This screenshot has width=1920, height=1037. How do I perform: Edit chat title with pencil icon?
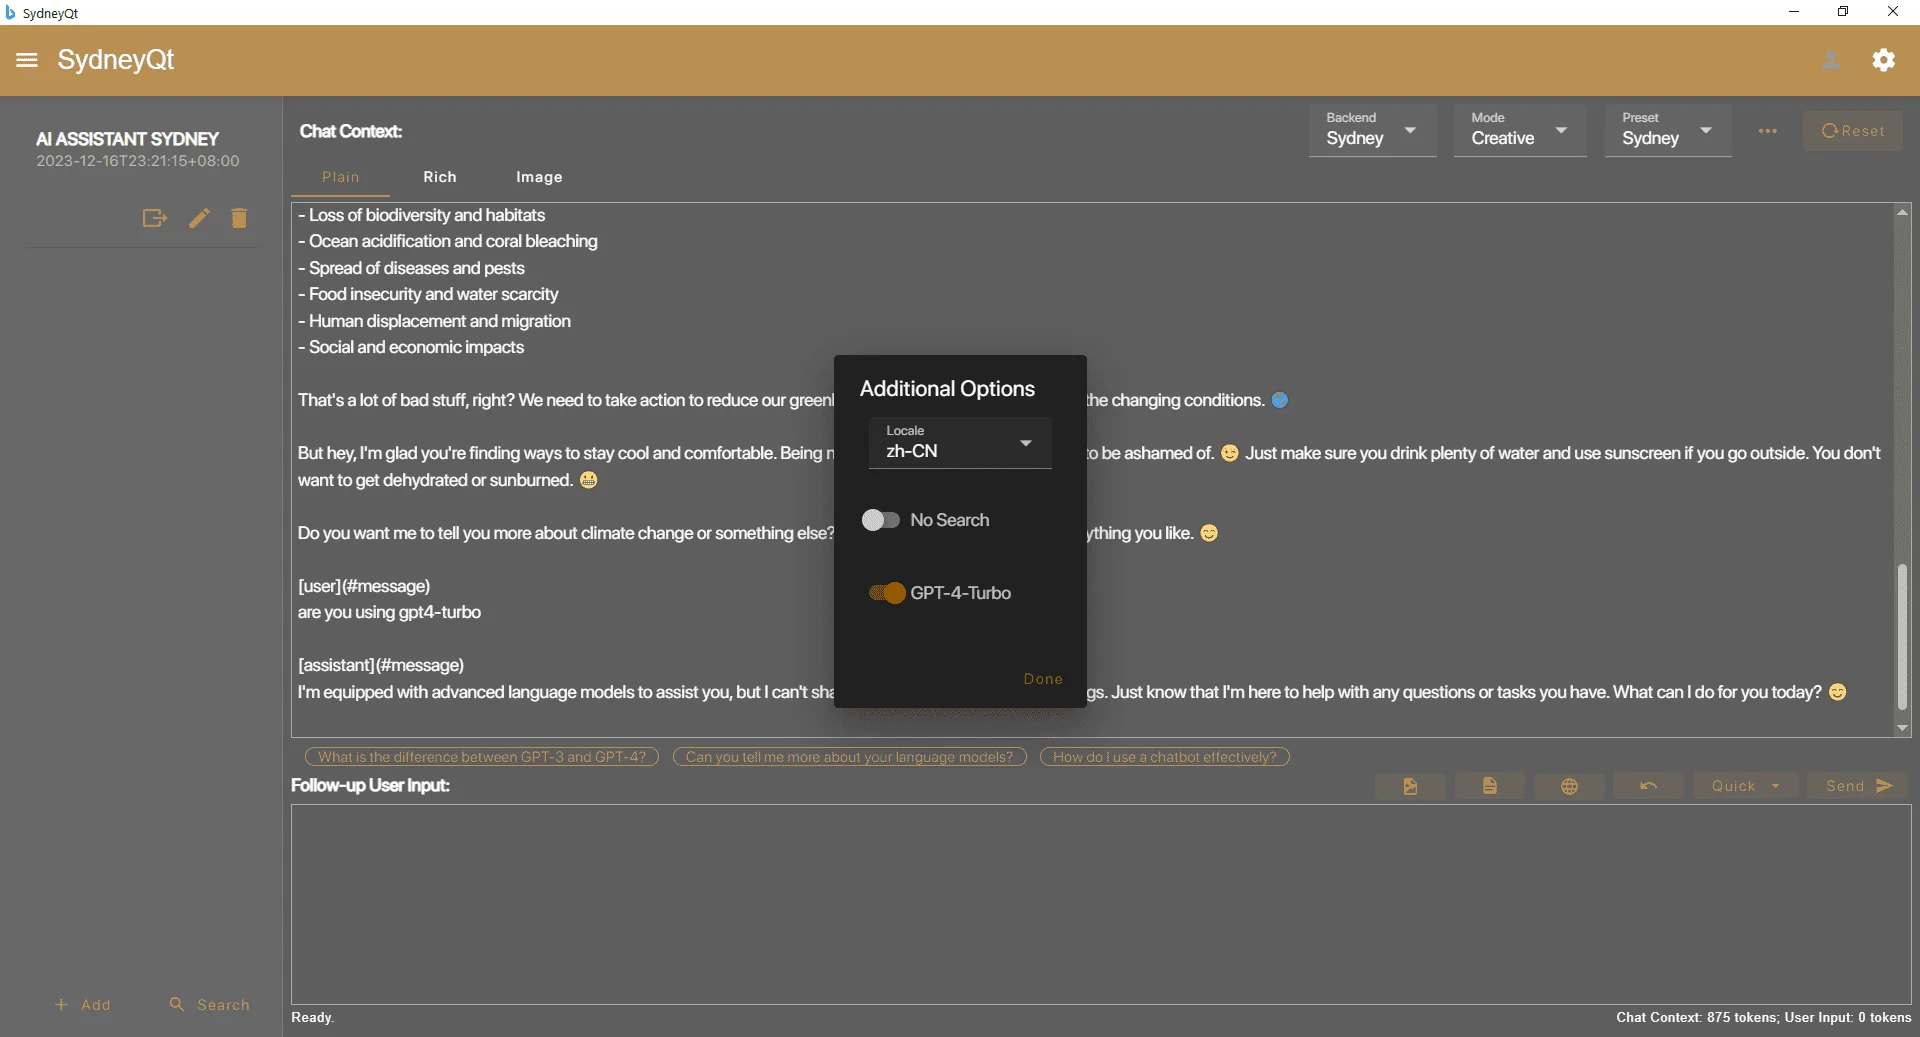(199, 218)
